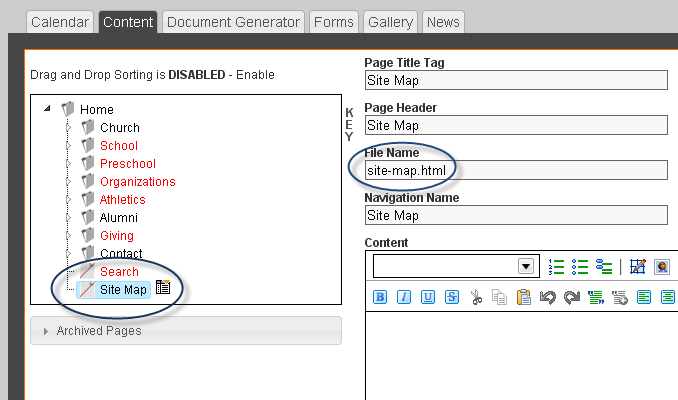Toggle underline formatting in content editor

[x=428, y=297]
